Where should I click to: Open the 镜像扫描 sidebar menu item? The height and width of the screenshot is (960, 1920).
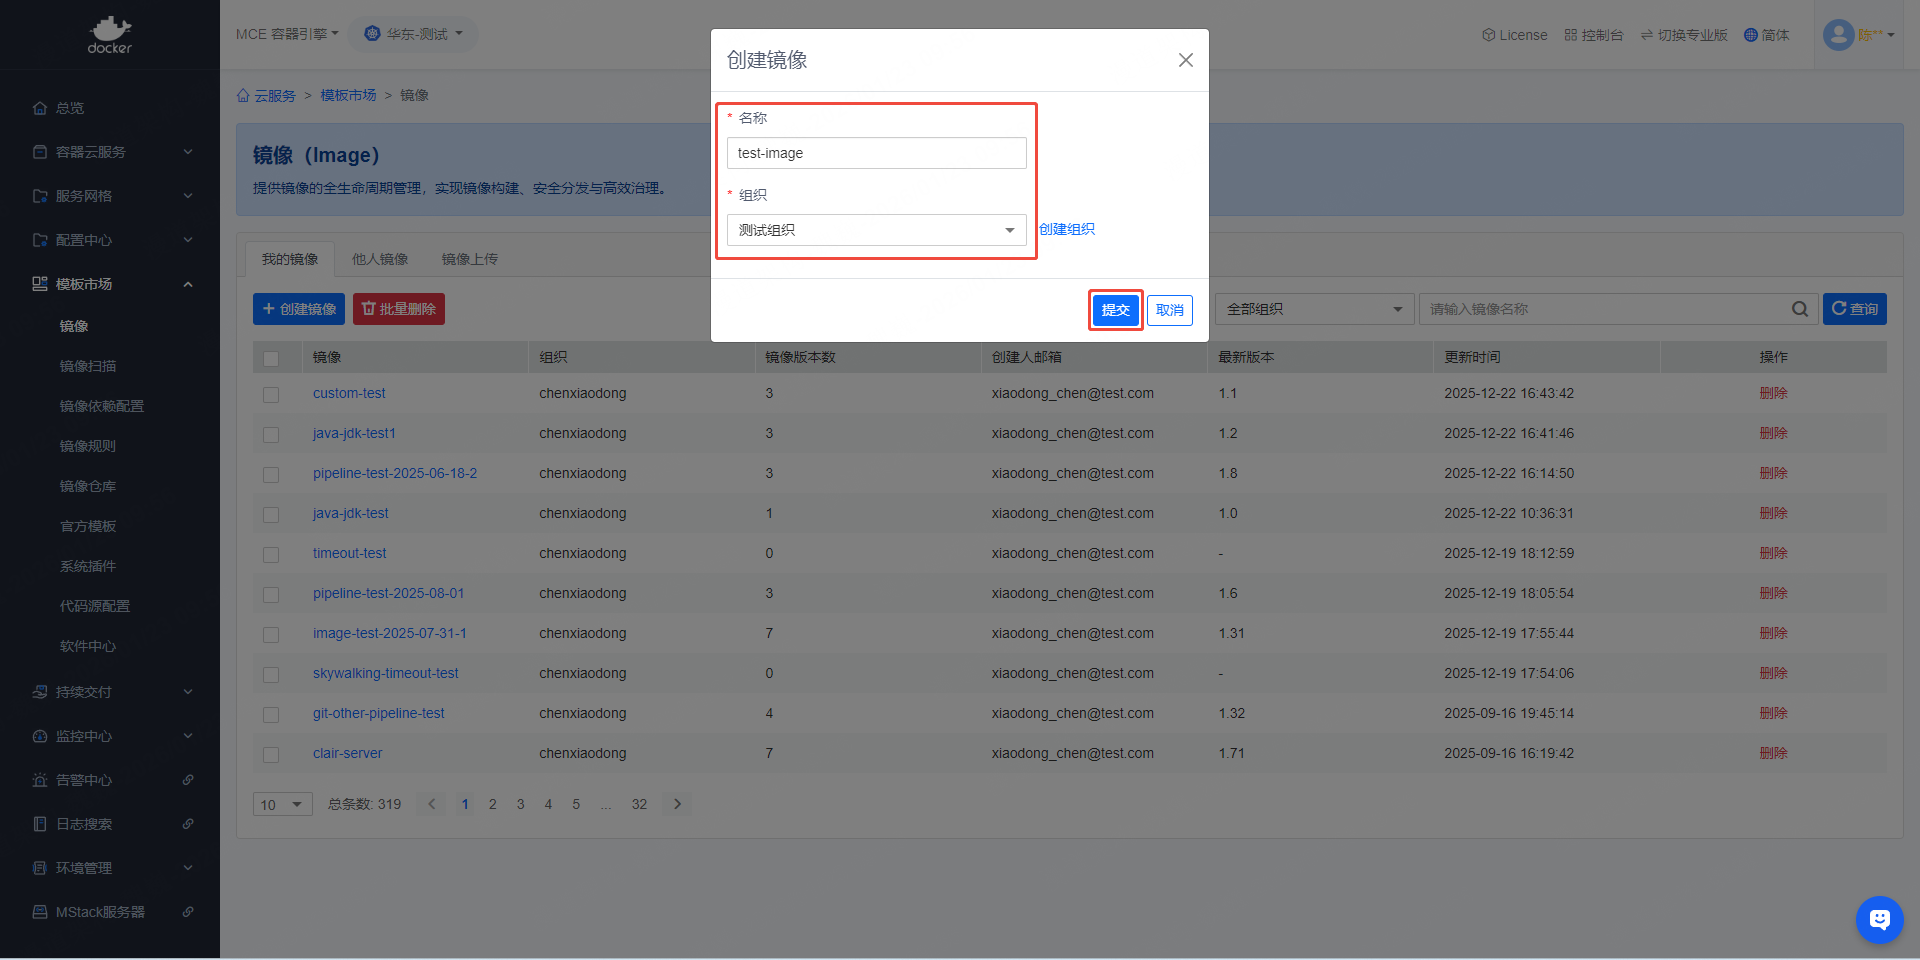point(88,366)
